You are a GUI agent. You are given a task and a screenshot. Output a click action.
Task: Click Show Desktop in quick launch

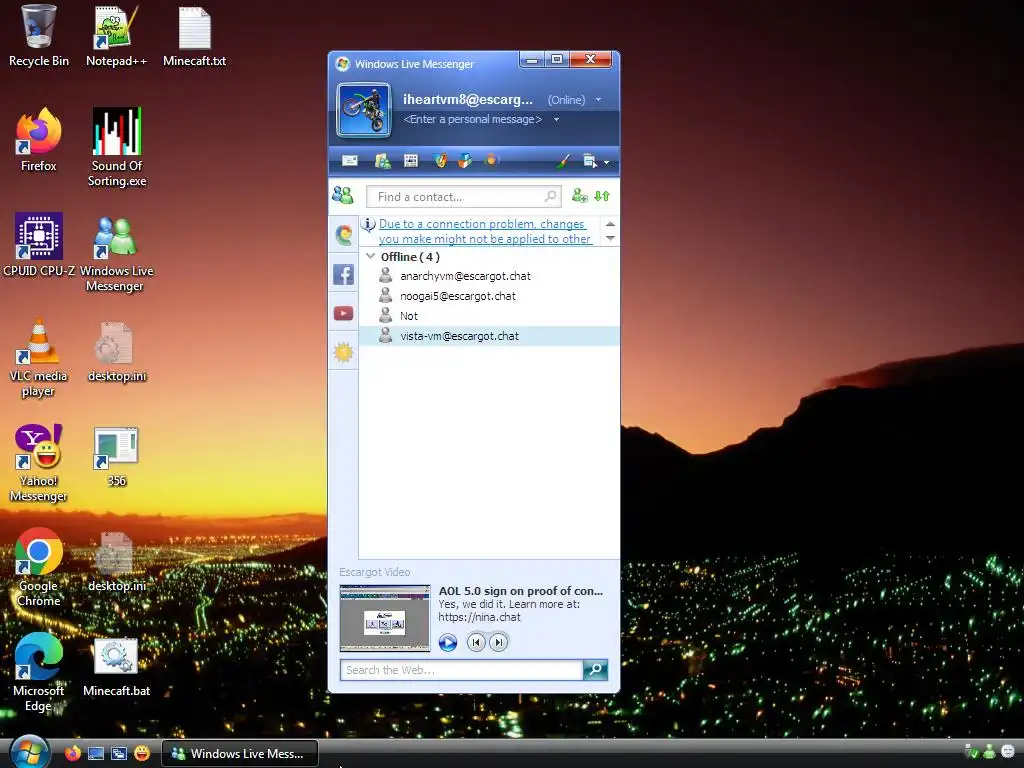(x=96, y=754)
